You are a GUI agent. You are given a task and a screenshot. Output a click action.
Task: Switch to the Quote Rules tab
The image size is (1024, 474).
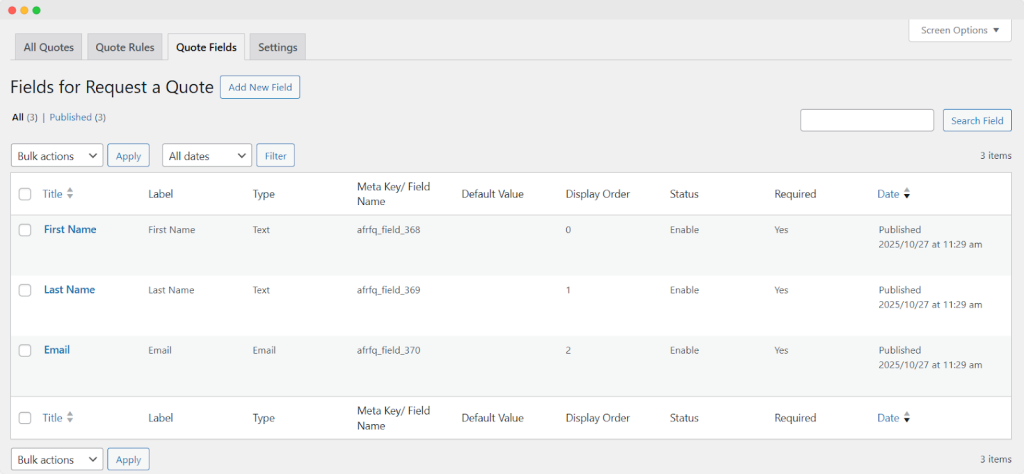(x=125, y=47)
